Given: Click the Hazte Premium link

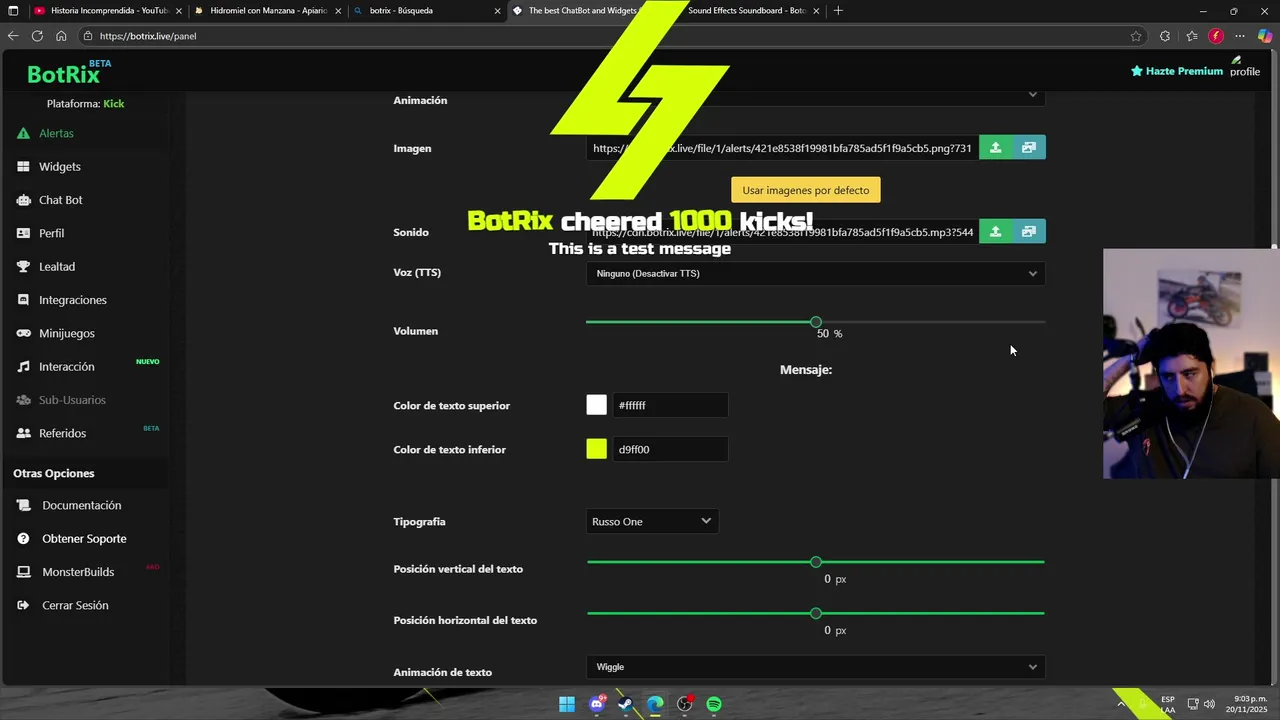Looking at the screenshot, I should tap(1177, 71).
